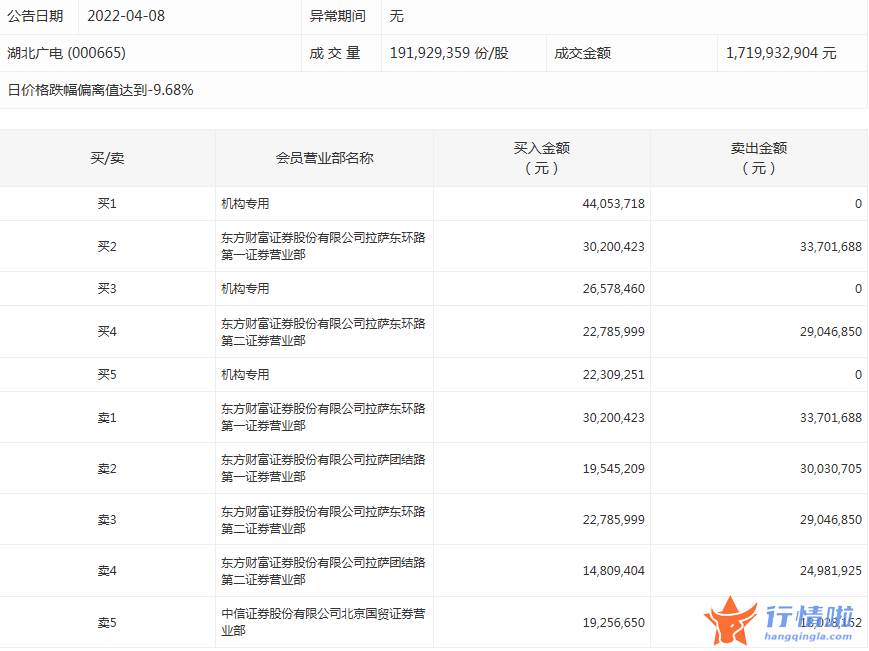
Task: Select sell amount 30,030,705
Action: [831, 469]
